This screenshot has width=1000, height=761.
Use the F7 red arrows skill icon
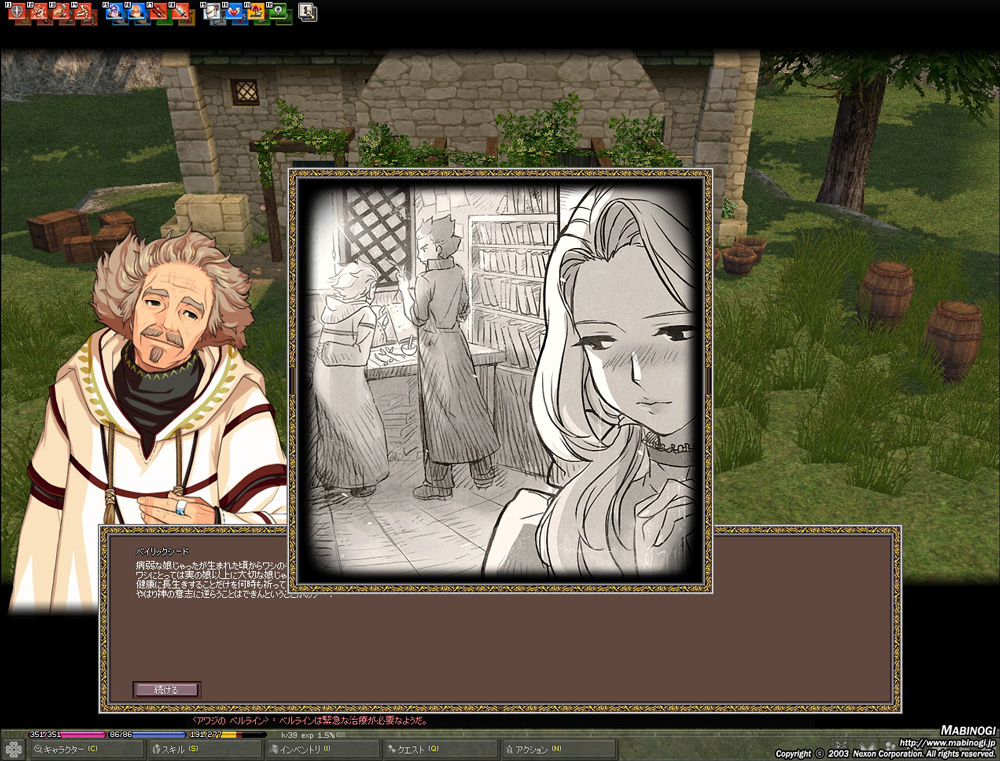tap(159, 11)
